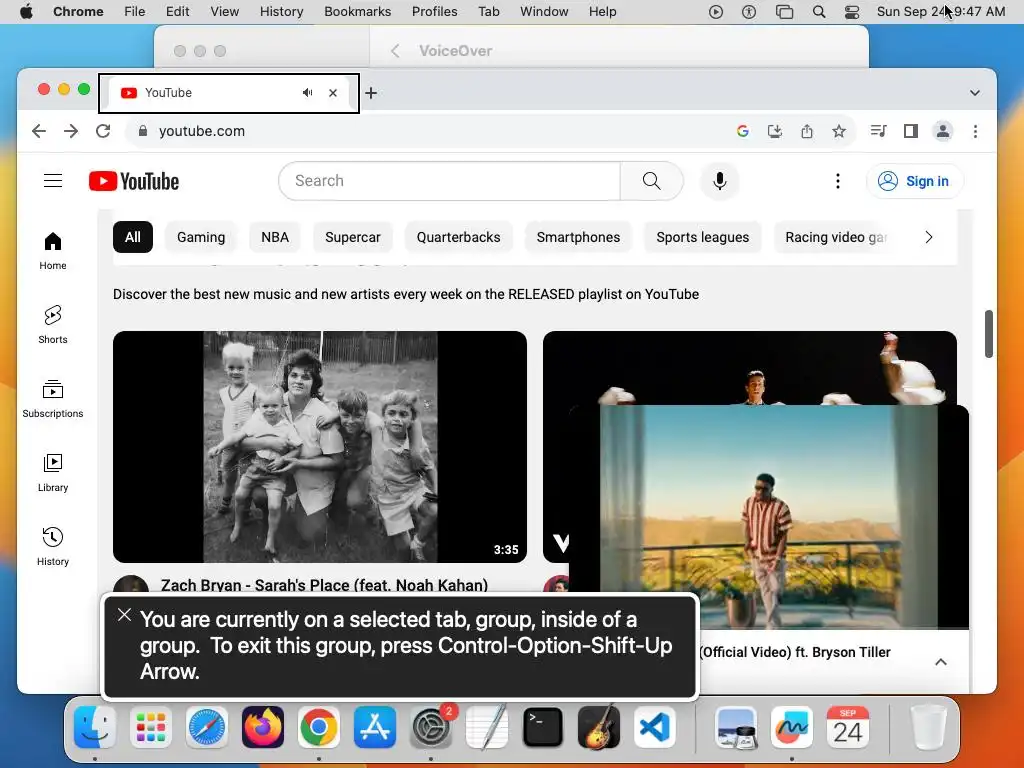The width and height of the screenshot is (1024, 768).
Task: Open the Edit menu
Action: 177,12
